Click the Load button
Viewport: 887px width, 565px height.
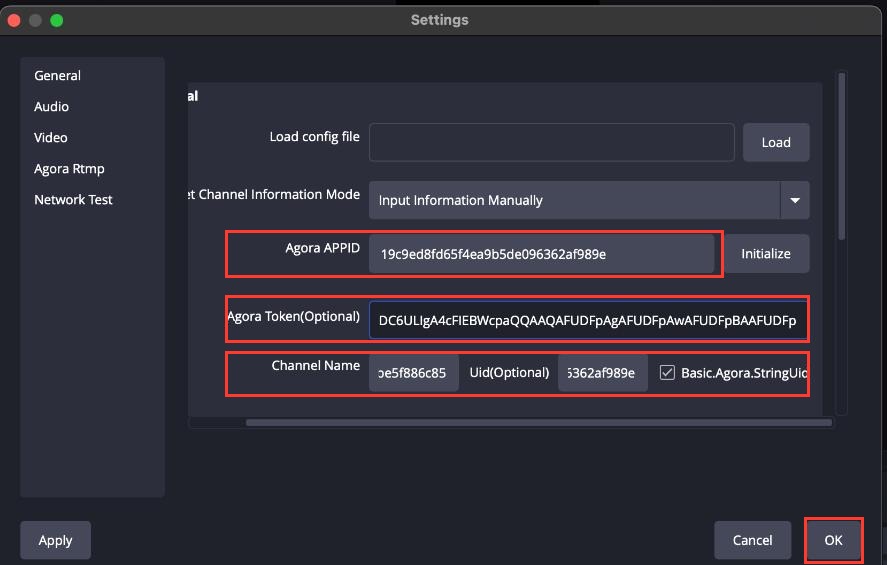776,143
